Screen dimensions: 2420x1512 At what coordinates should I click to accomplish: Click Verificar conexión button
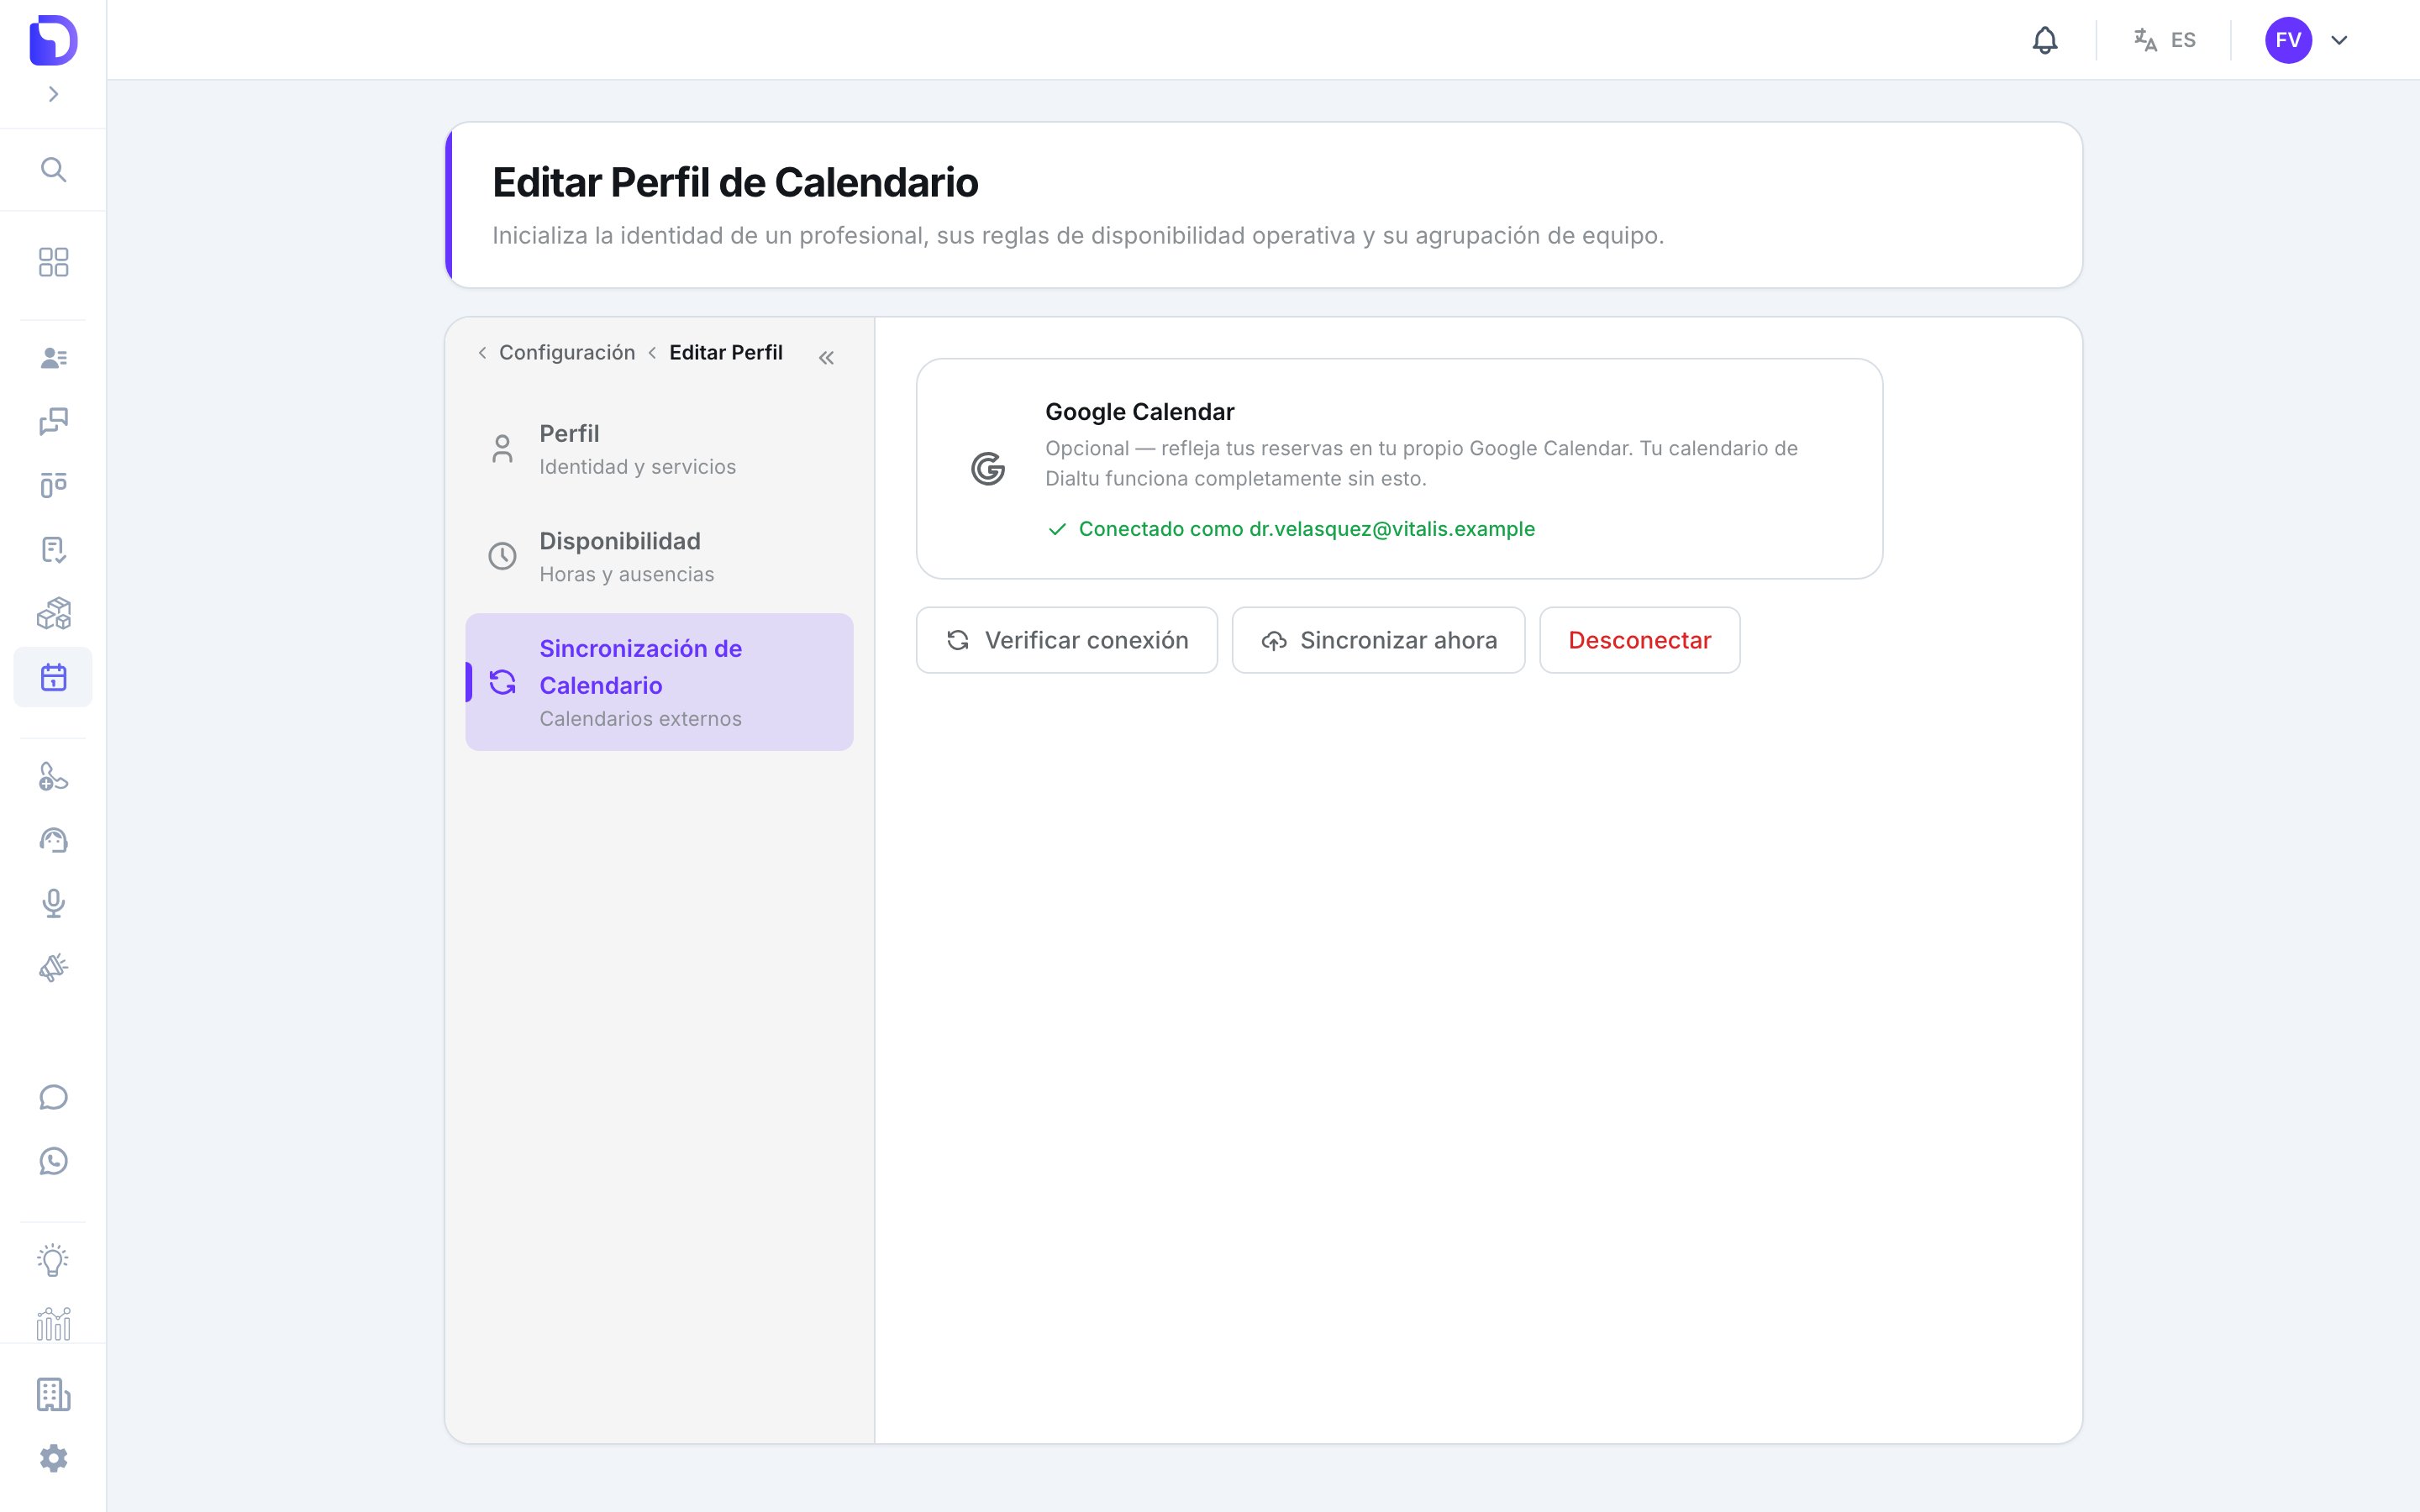coord(1067,640)
